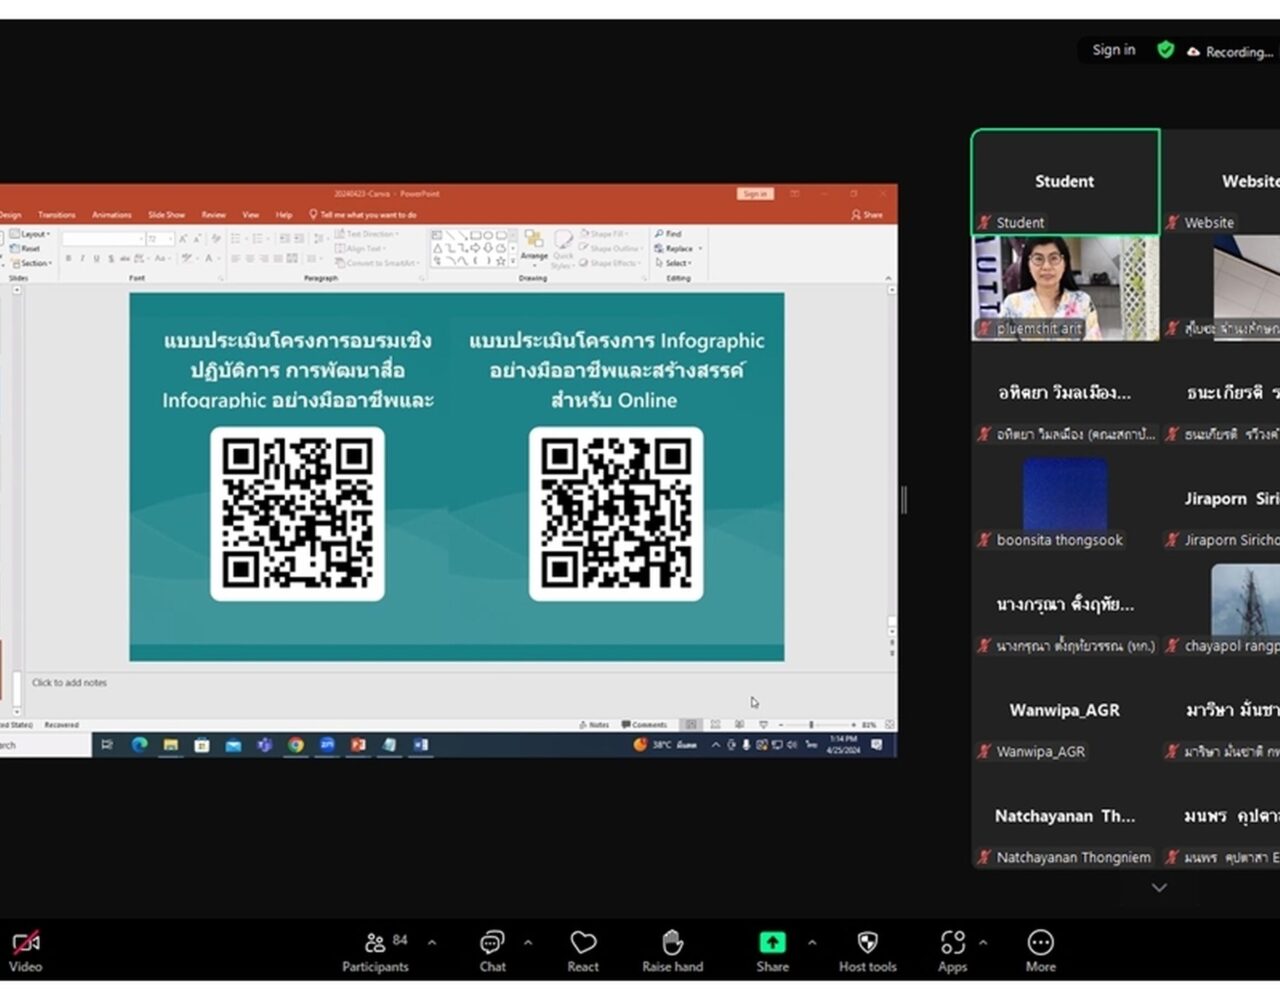
Task: Expand the caret next to Participants
Action: 432,942
